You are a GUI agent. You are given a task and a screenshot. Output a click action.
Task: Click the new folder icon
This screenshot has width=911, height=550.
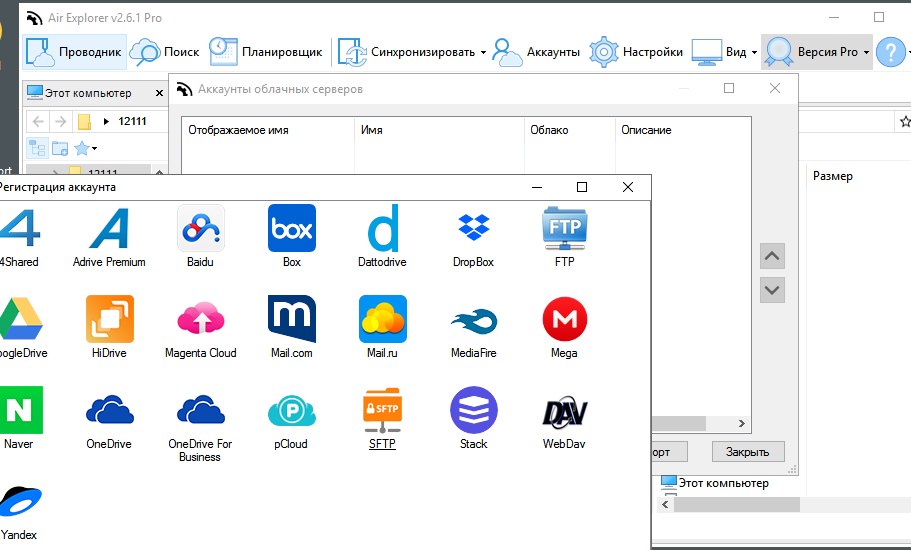click(60, 148)
